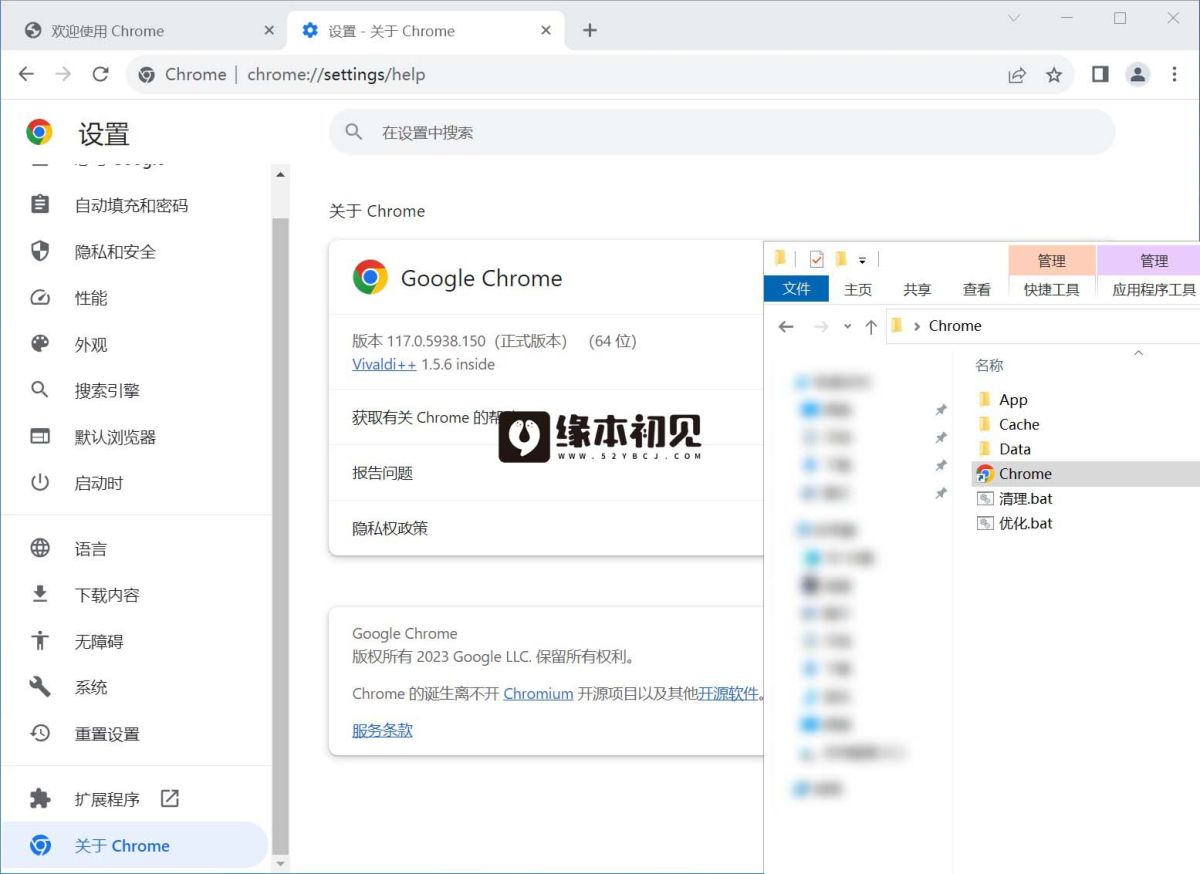Share this page from the address bar

tap(1017, 74)
